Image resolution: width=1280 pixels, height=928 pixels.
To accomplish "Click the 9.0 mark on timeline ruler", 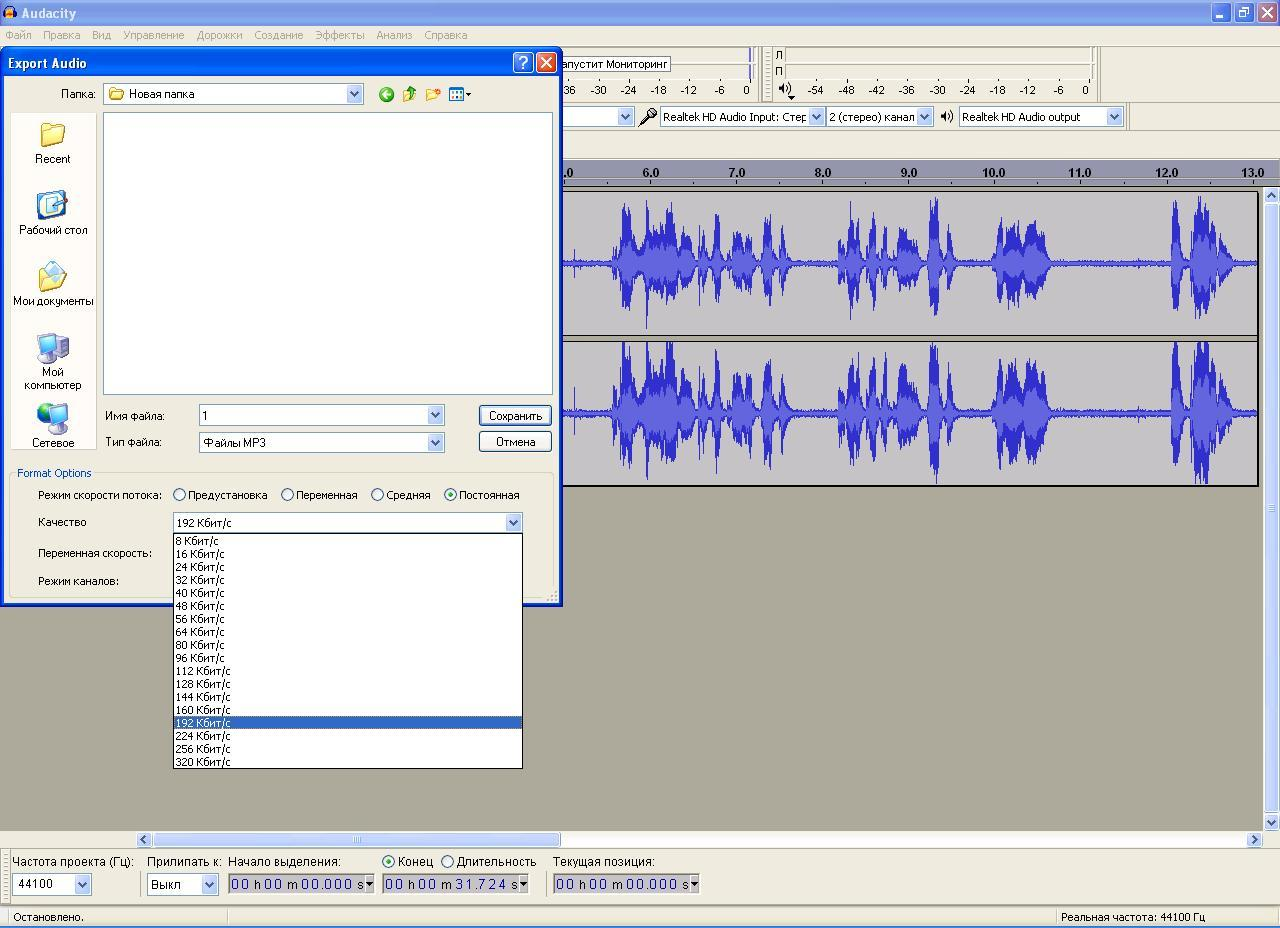I will (x=908, y=173).
